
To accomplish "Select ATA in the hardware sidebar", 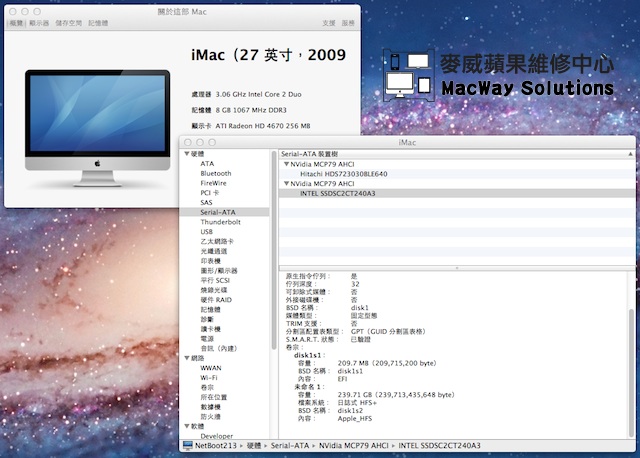I will [207, 164].
